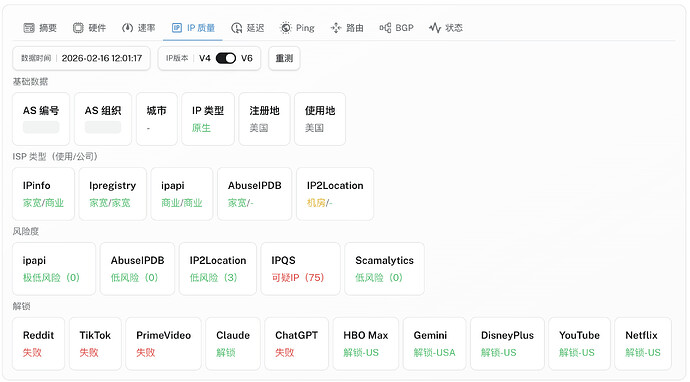This screenshot has height=382, width=690.
Task: Switch to the 硬件 tab label
Action: (x=97, y=28)
